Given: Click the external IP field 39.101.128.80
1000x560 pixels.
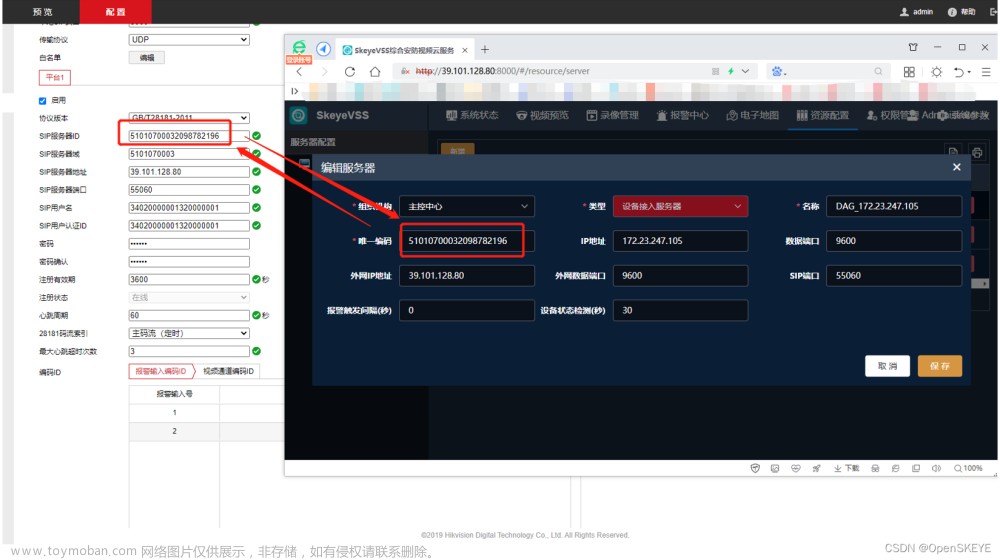Looking at the screenshot, I should 467,276.
